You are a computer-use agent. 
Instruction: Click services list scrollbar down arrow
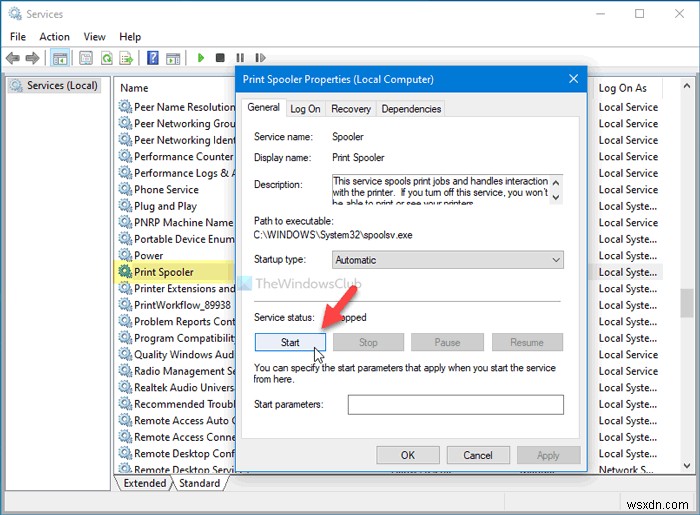687,466
